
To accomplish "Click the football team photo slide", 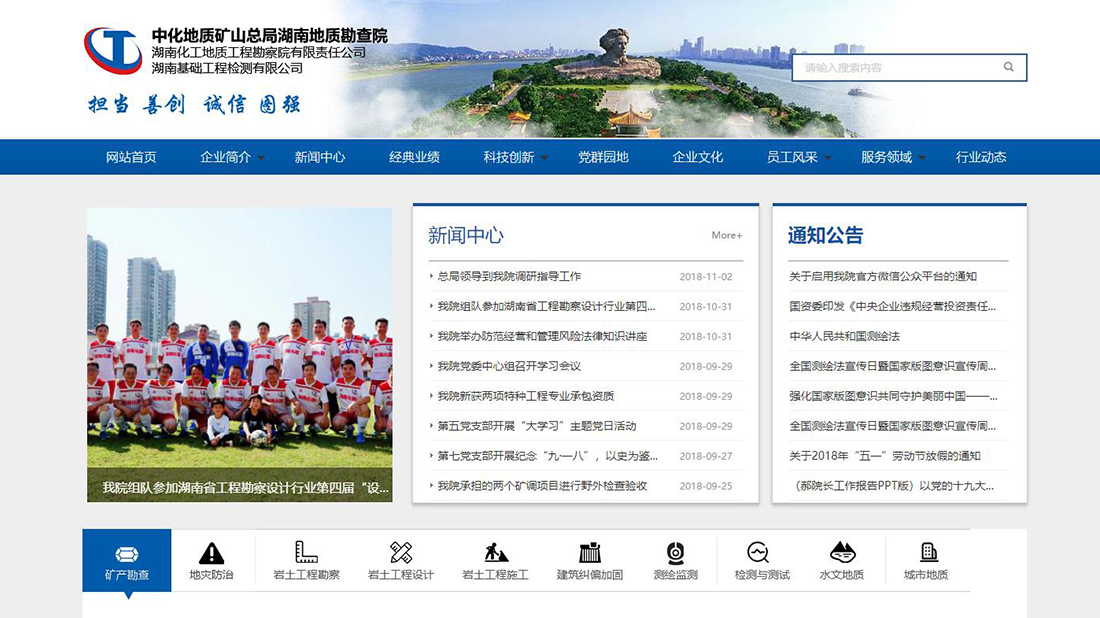I will coord(240,354).
